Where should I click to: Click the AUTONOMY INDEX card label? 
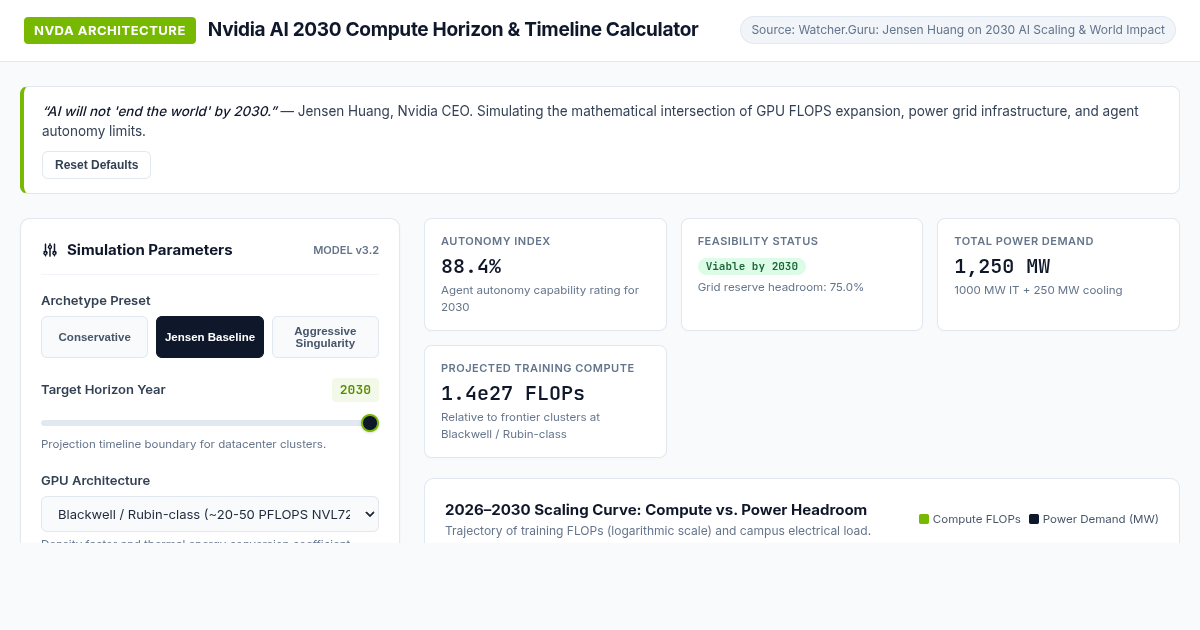(x=496, y=241)
